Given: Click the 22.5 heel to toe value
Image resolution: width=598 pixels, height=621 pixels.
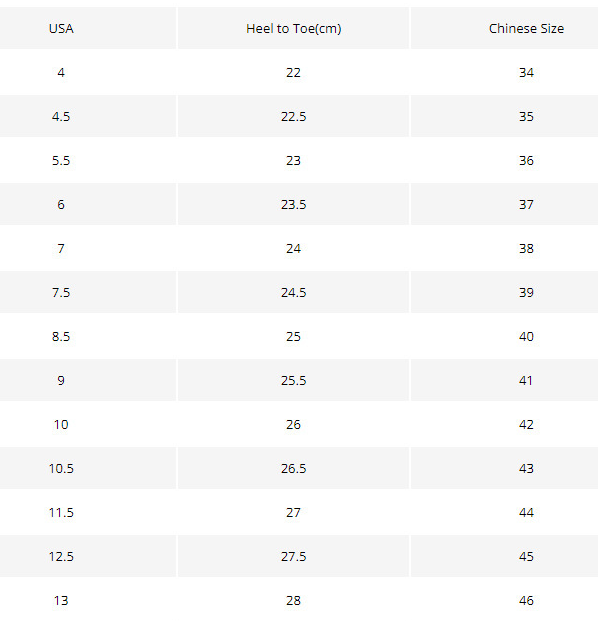Looking at the screenshot, I should (293, 116).
